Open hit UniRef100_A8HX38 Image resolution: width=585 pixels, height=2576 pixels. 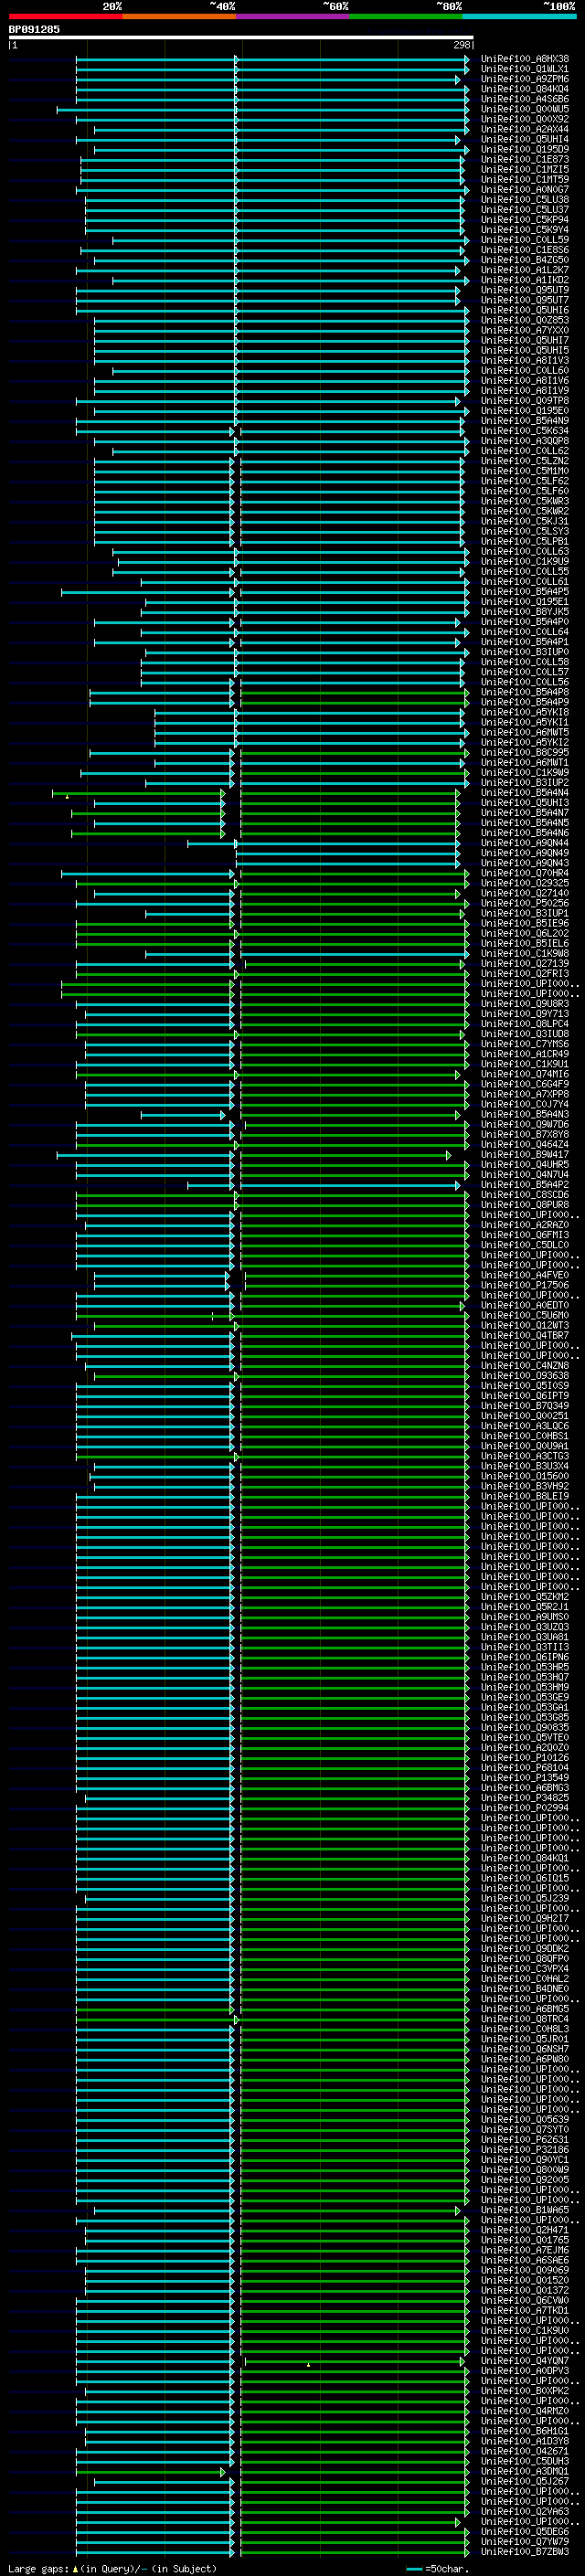[525, 59]
